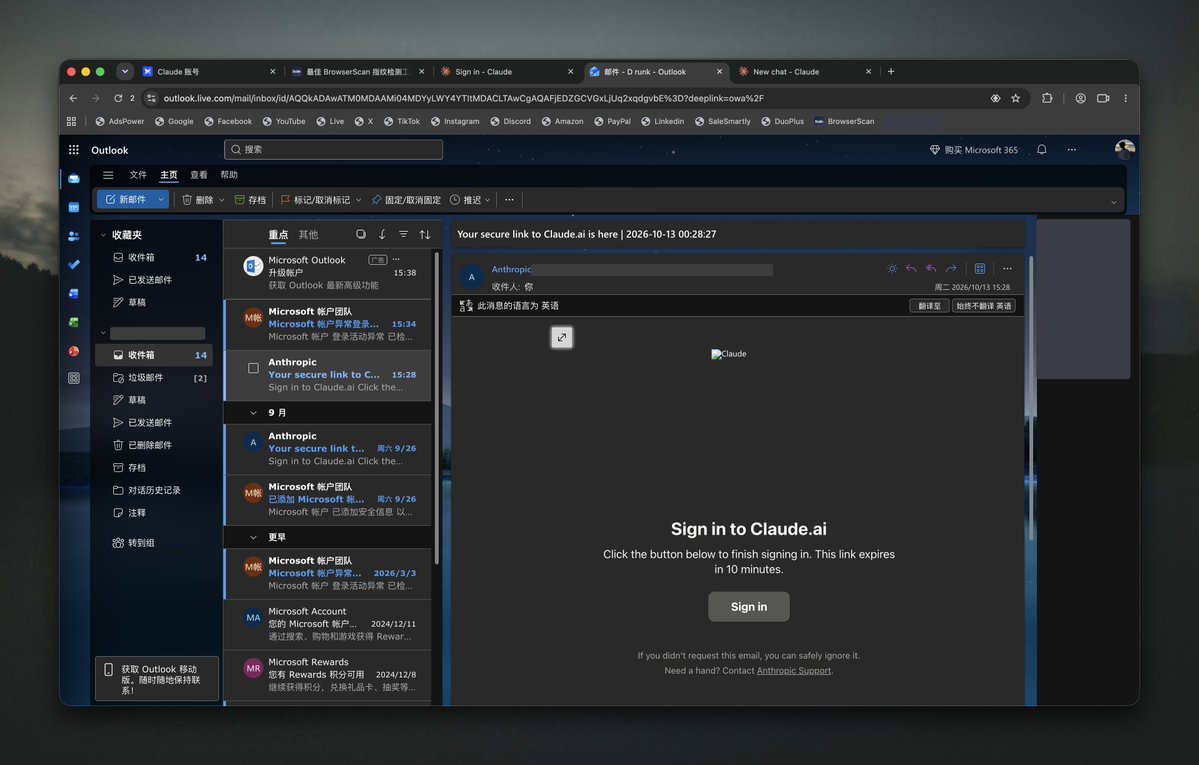
Task: Click the select-all toggle above the message list
Action: (361, 234)
